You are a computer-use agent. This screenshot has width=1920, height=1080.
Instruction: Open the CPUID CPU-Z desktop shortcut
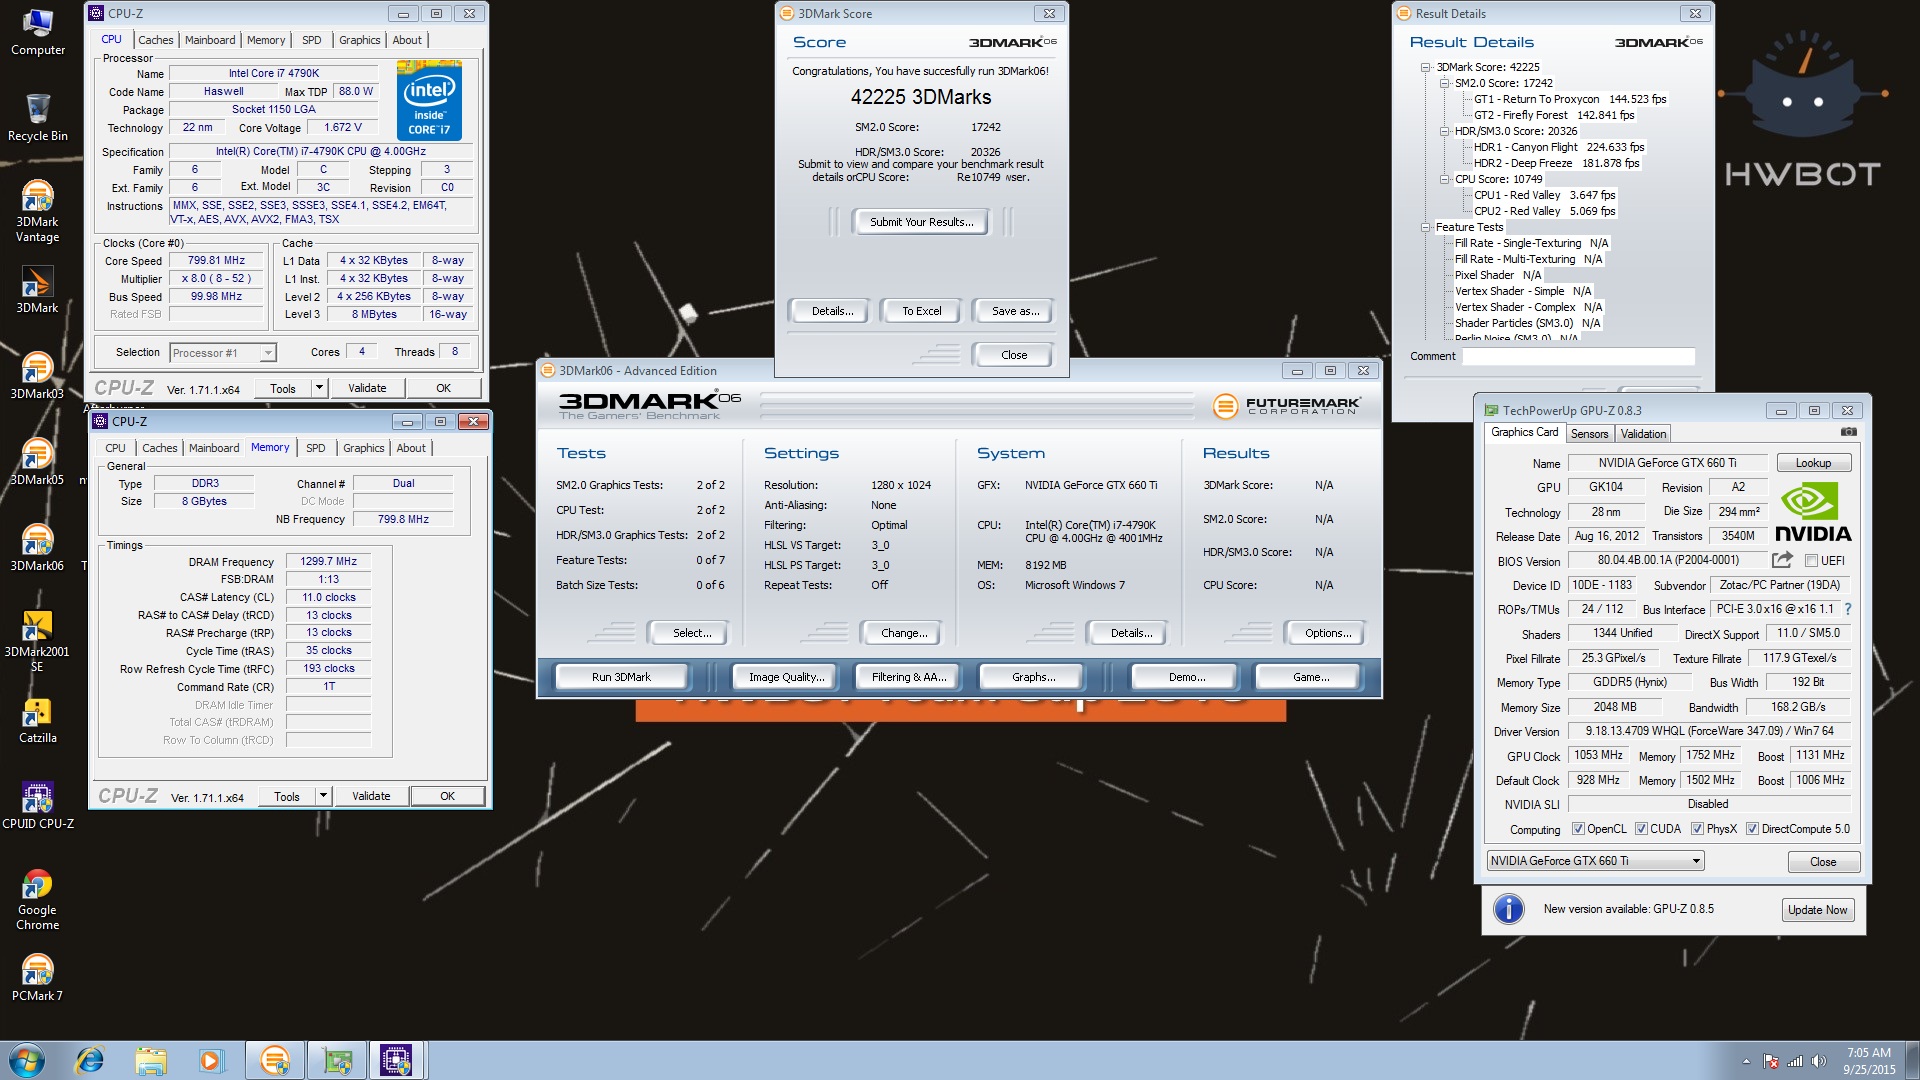(37, 806)
